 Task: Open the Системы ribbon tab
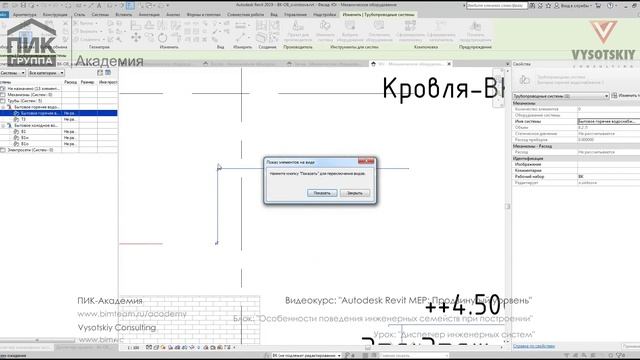pyautogui.click(x=100, y=14)
